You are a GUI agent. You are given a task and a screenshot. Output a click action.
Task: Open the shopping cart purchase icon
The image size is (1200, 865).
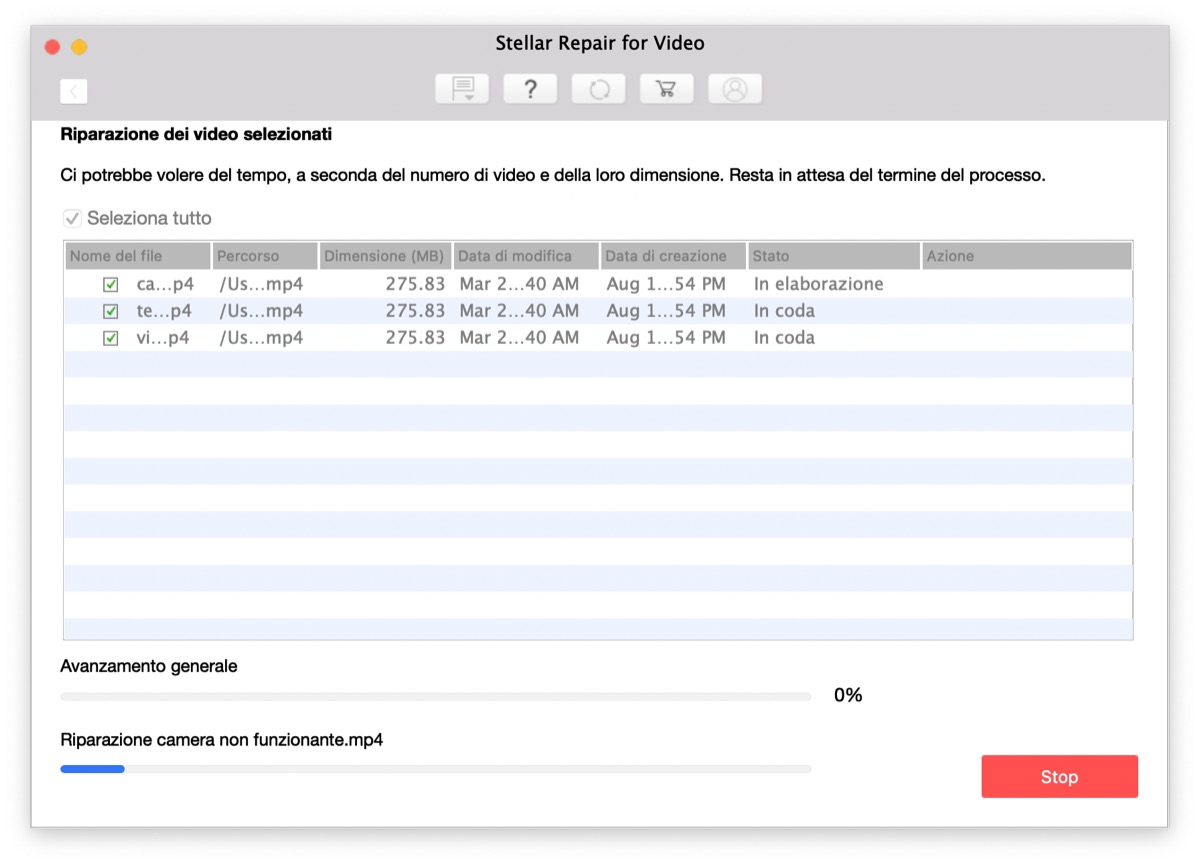(666, 88)
